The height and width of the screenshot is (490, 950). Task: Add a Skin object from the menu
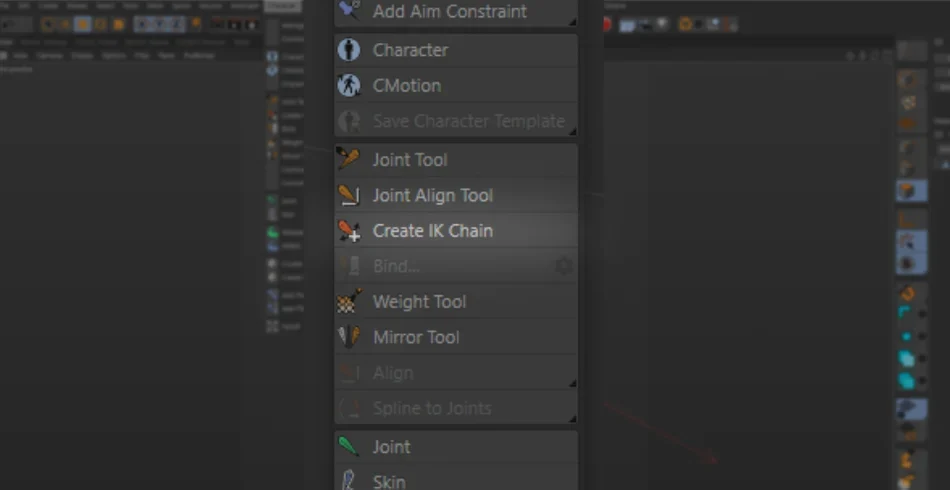click(456, 478)
